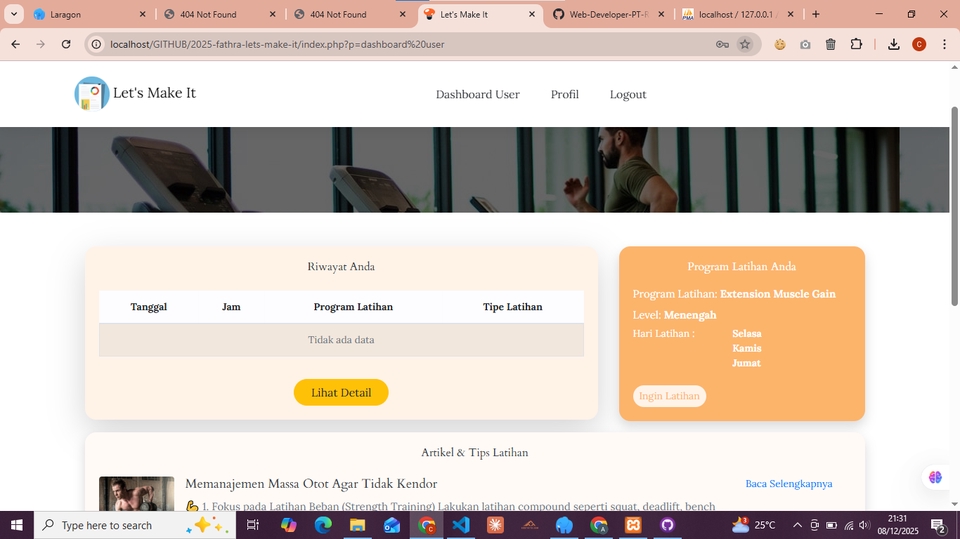Open the Profil nav link

pyautogui.click(x=564, y=94)
